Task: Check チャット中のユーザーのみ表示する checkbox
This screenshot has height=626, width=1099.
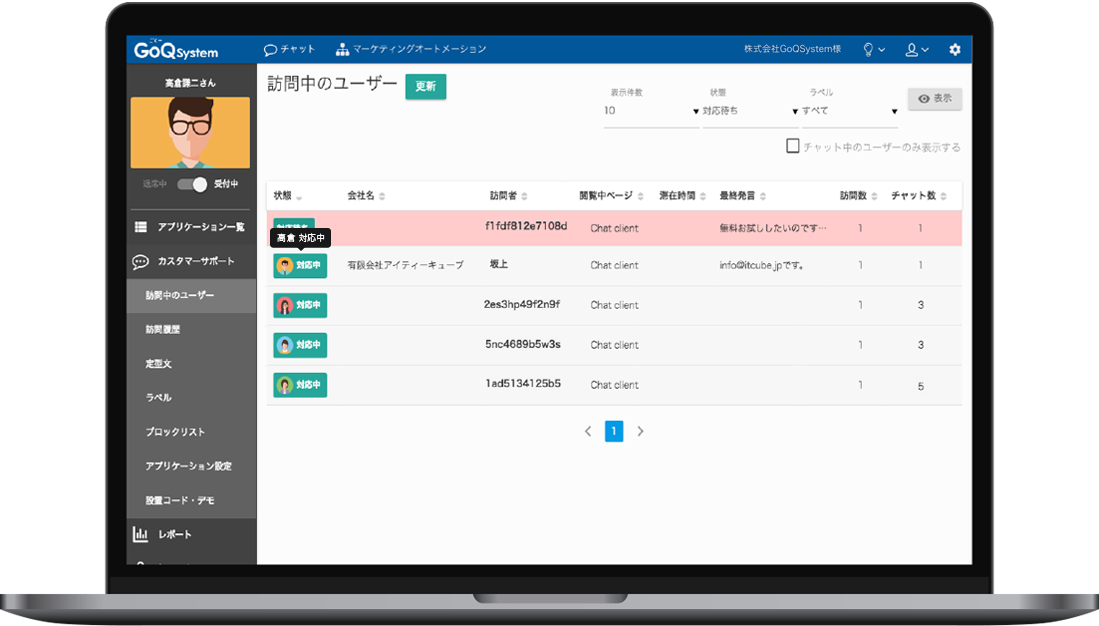Action: coord(793,146)
